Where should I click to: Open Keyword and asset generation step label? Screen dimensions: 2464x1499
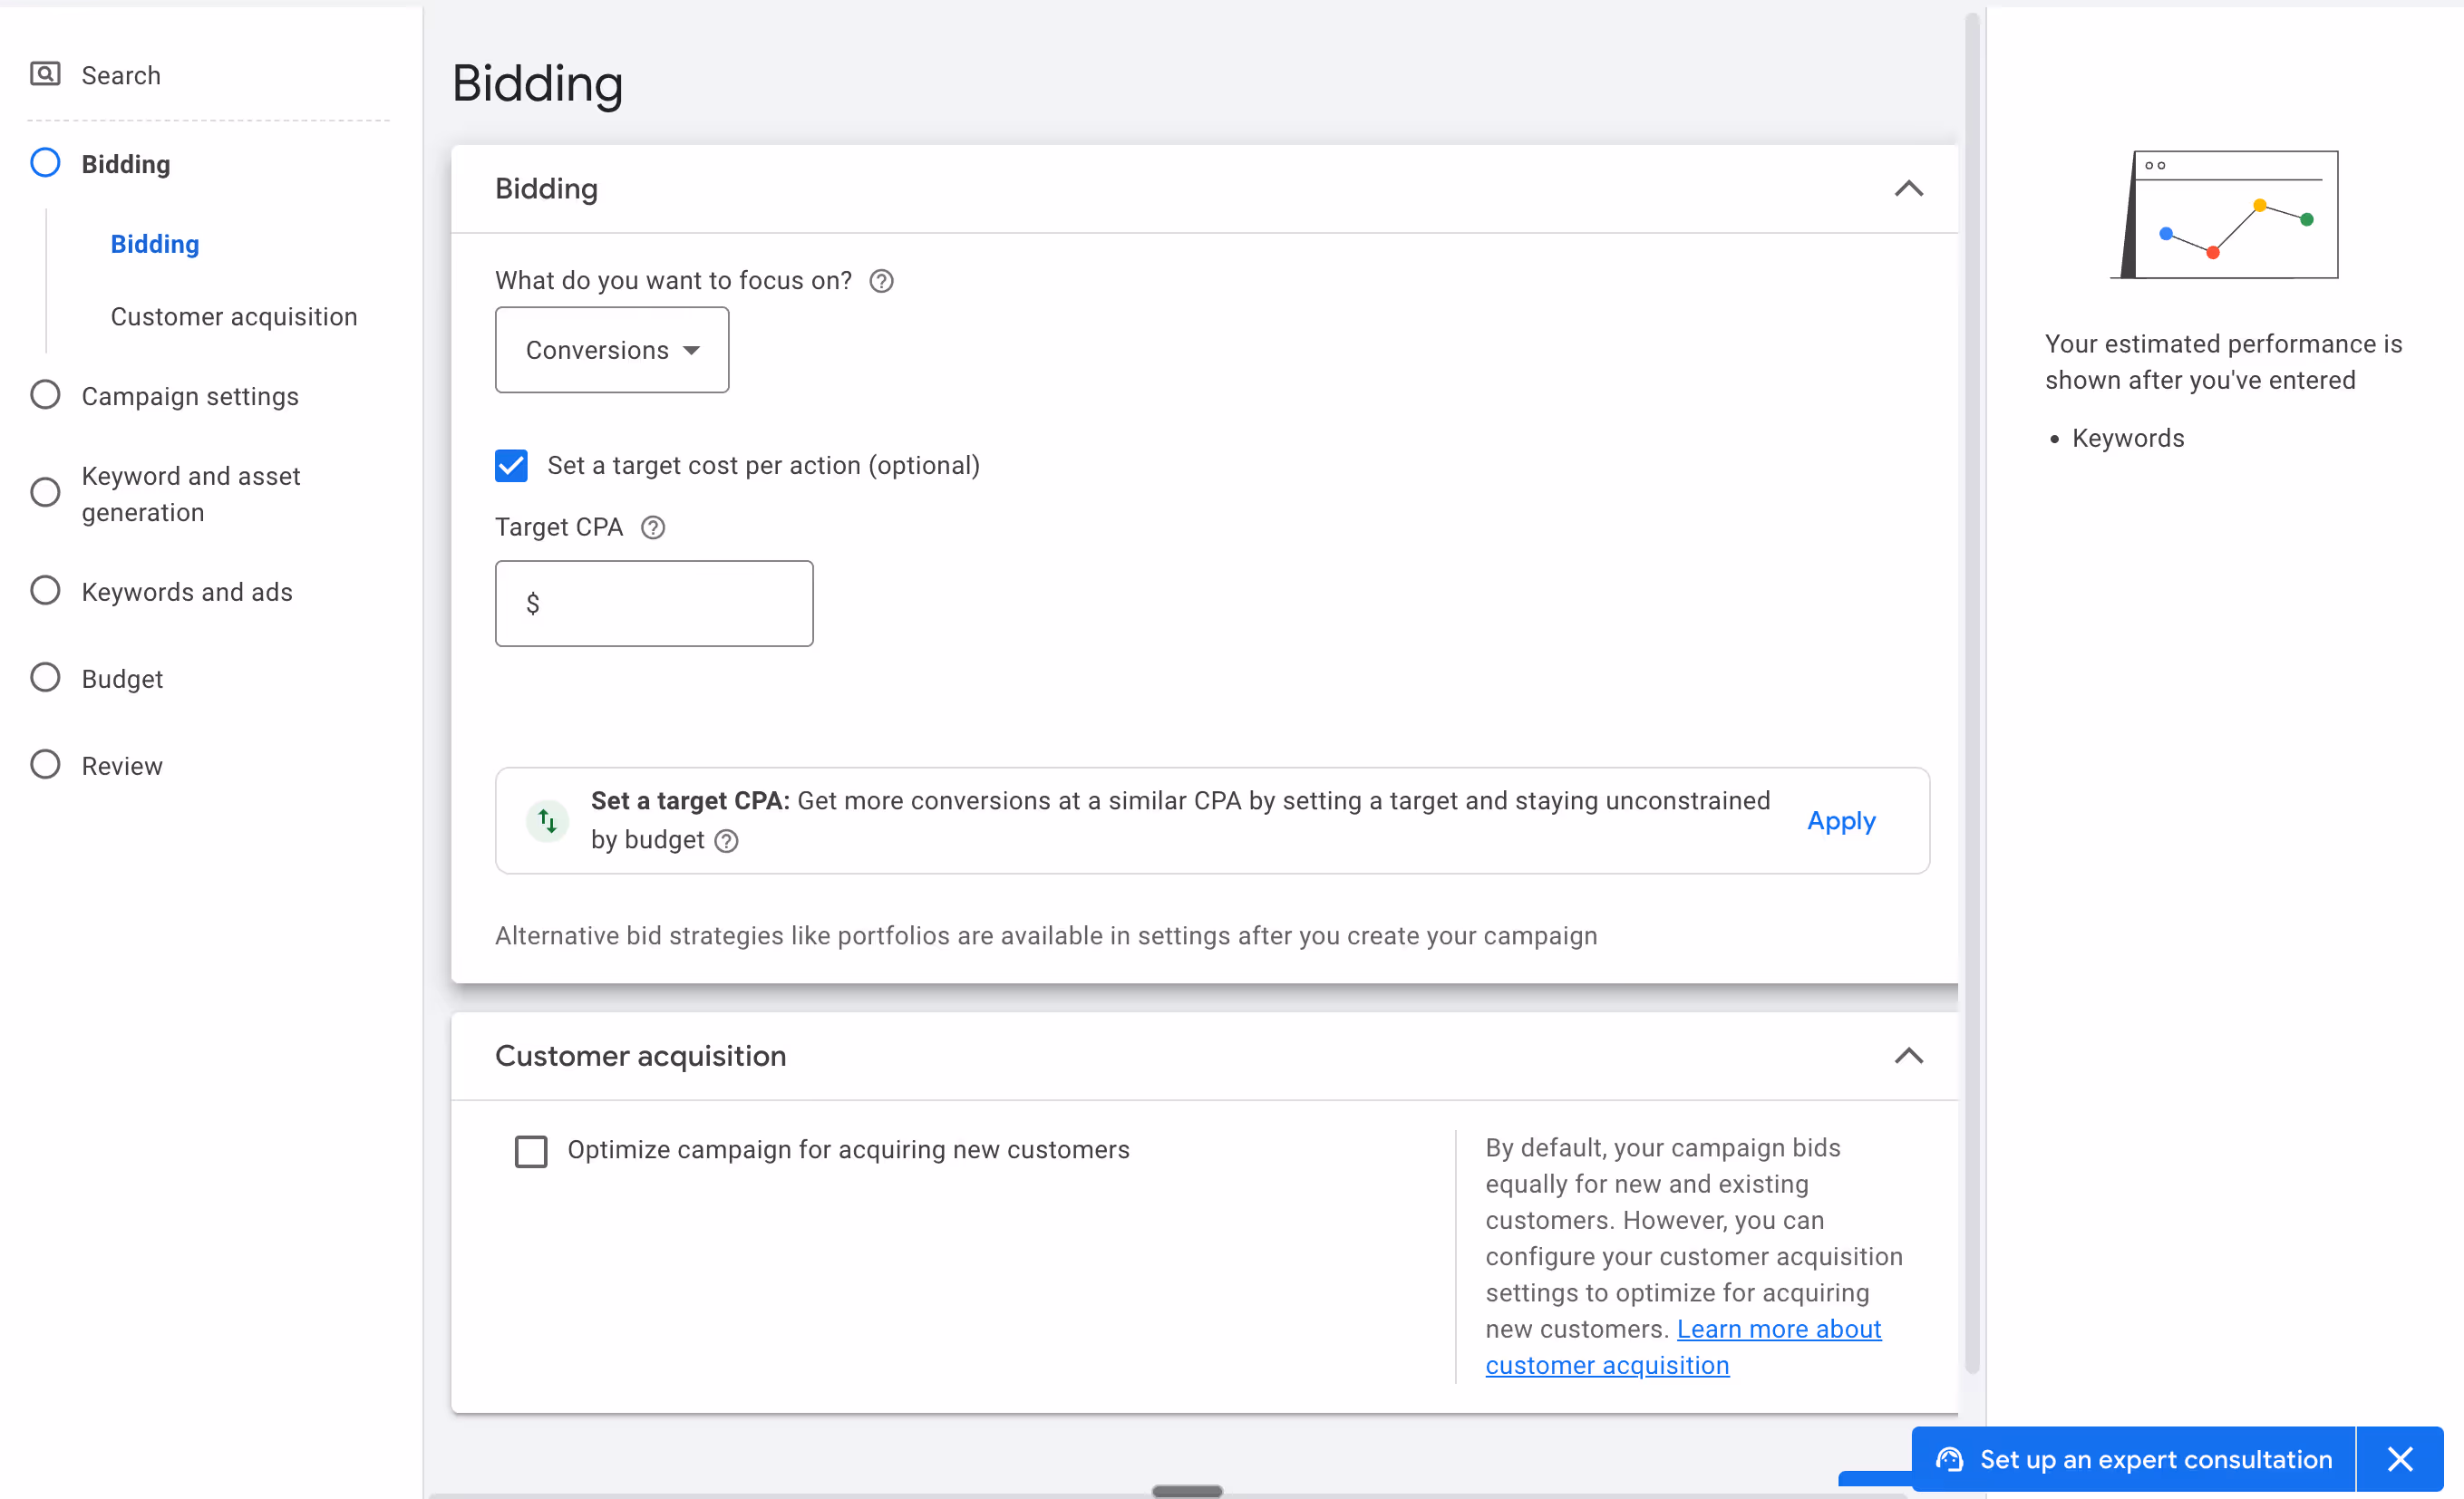point(191,494)
